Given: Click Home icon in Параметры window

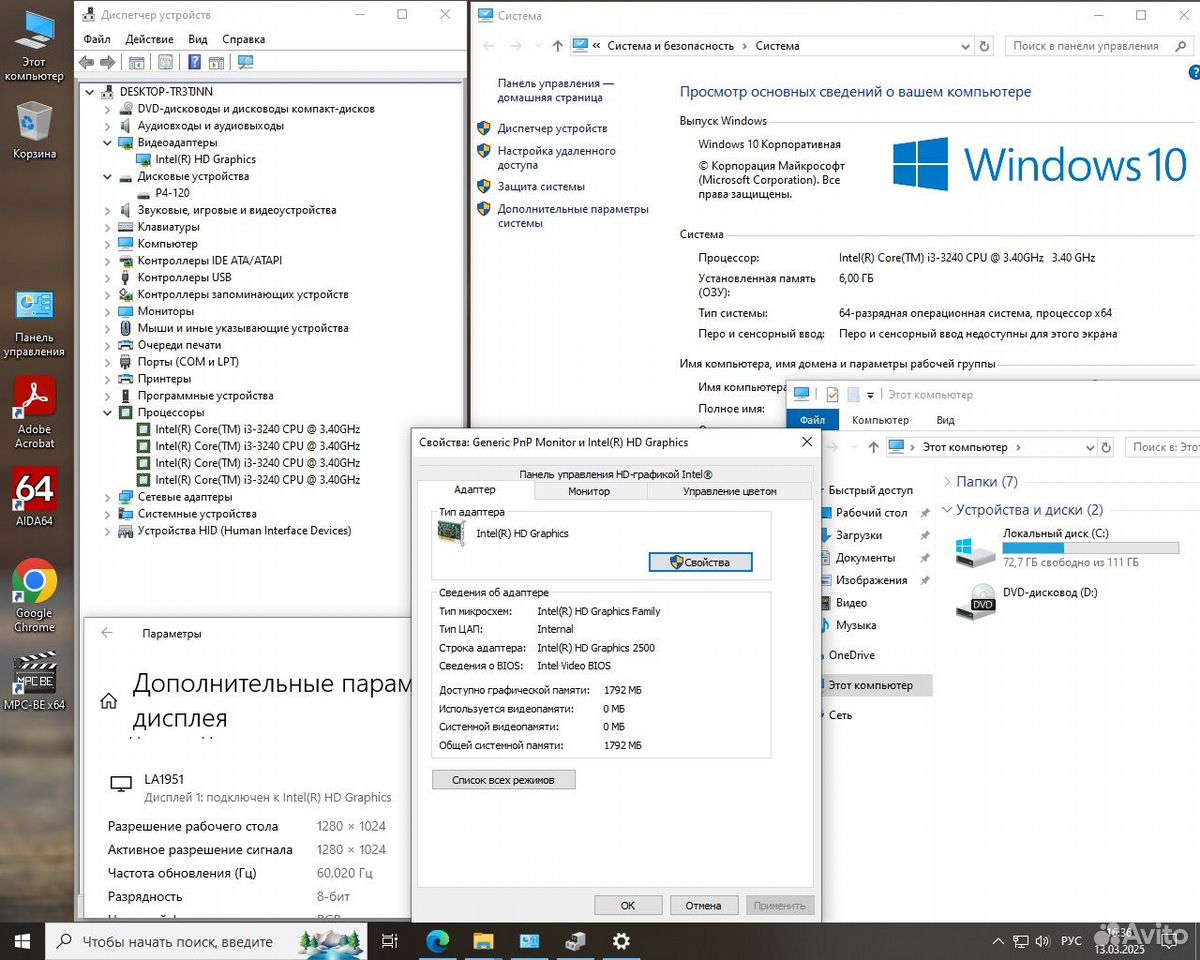Looking at the screenshot, I should point(109,701).
